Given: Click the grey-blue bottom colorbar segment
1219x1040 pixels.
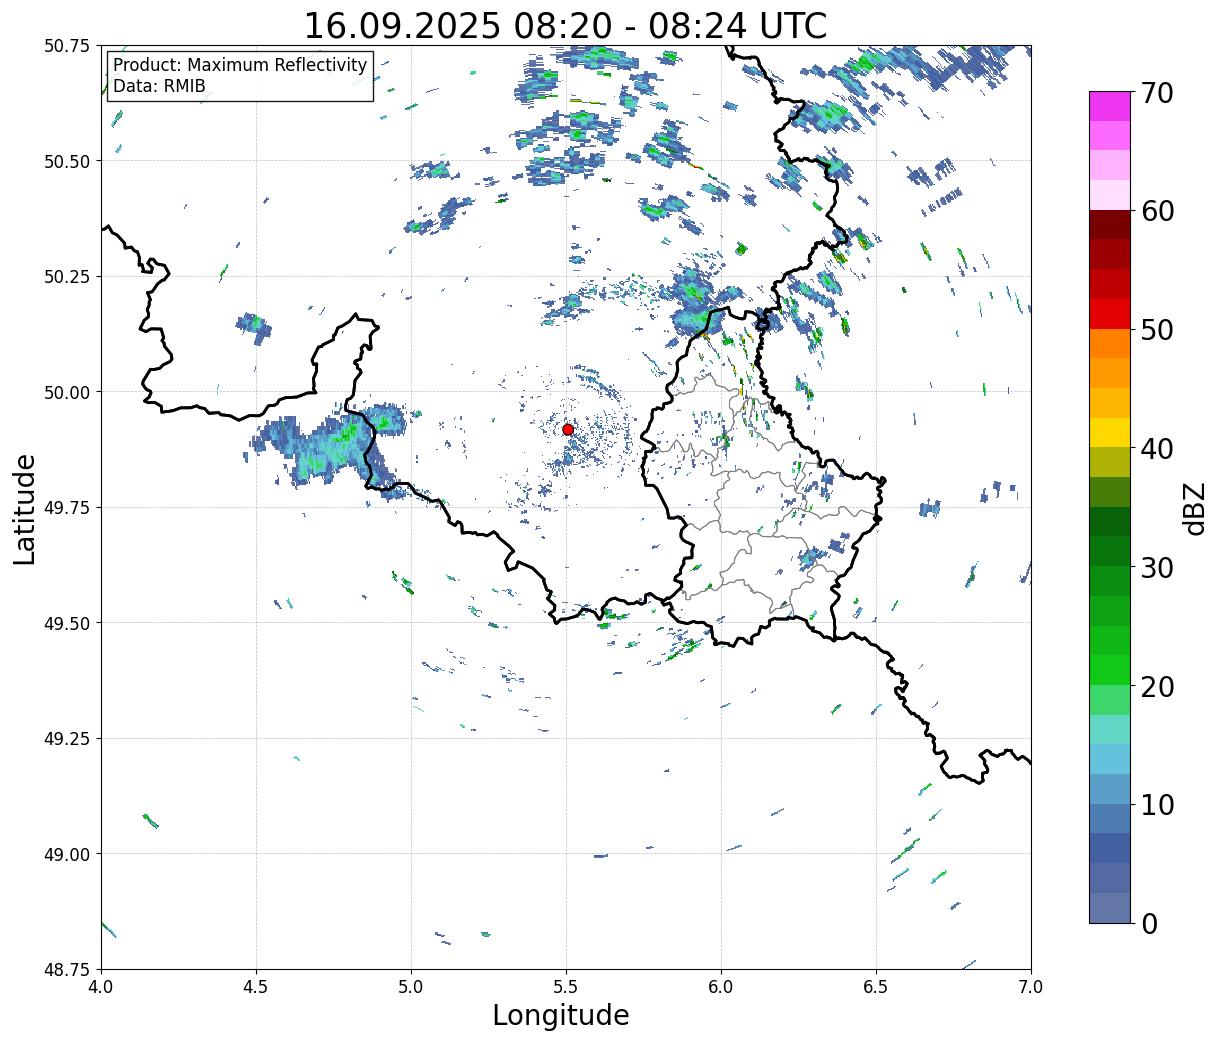Looking at the screenshot, I should 1110,907.
